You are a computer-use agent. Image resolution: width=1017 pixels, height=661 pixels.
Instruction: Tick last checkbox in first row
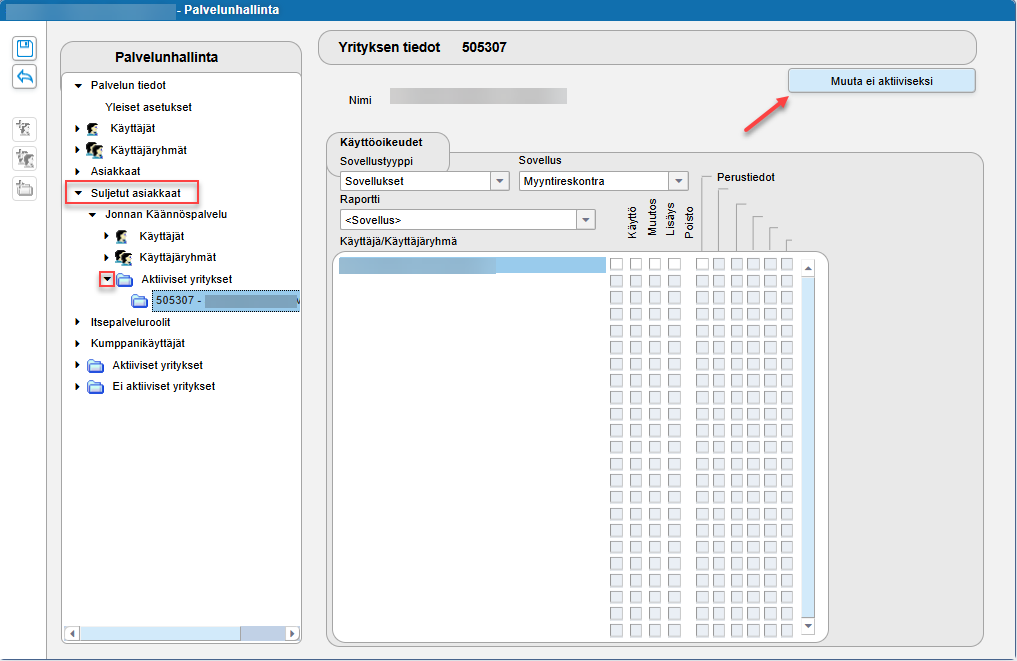787,264
